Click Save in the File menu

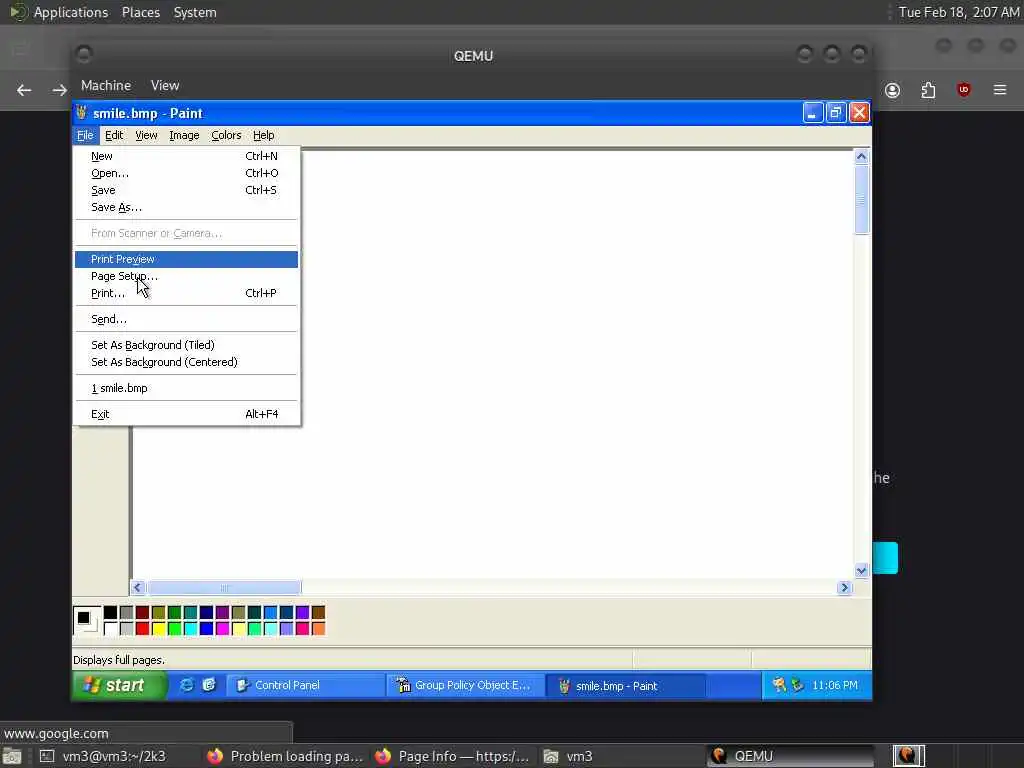(186, 190)
